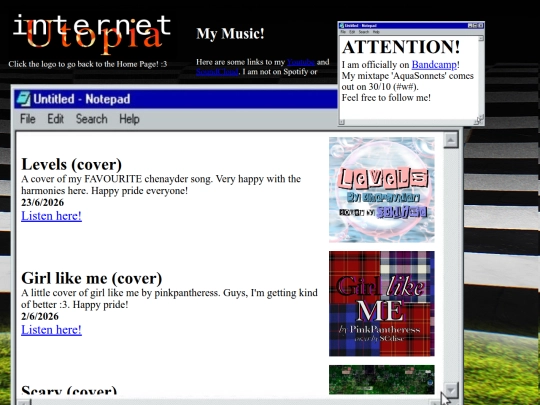This screenshot has width=540, height=405.
Task: Open Help menu in large Notepad window
Action: pos(129,119)
